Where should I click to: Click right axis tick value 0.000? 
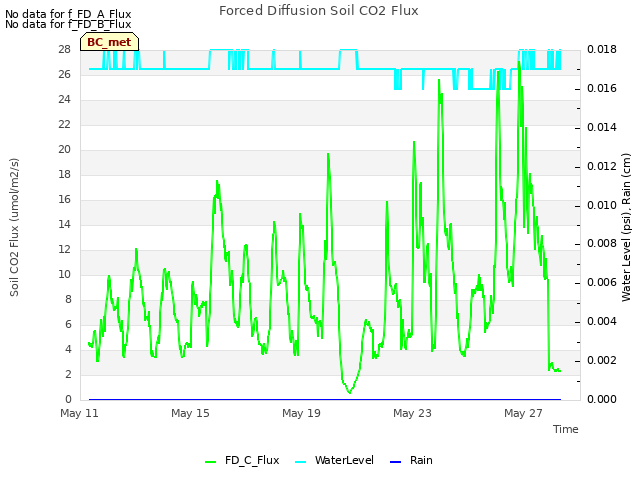point(602,399)
